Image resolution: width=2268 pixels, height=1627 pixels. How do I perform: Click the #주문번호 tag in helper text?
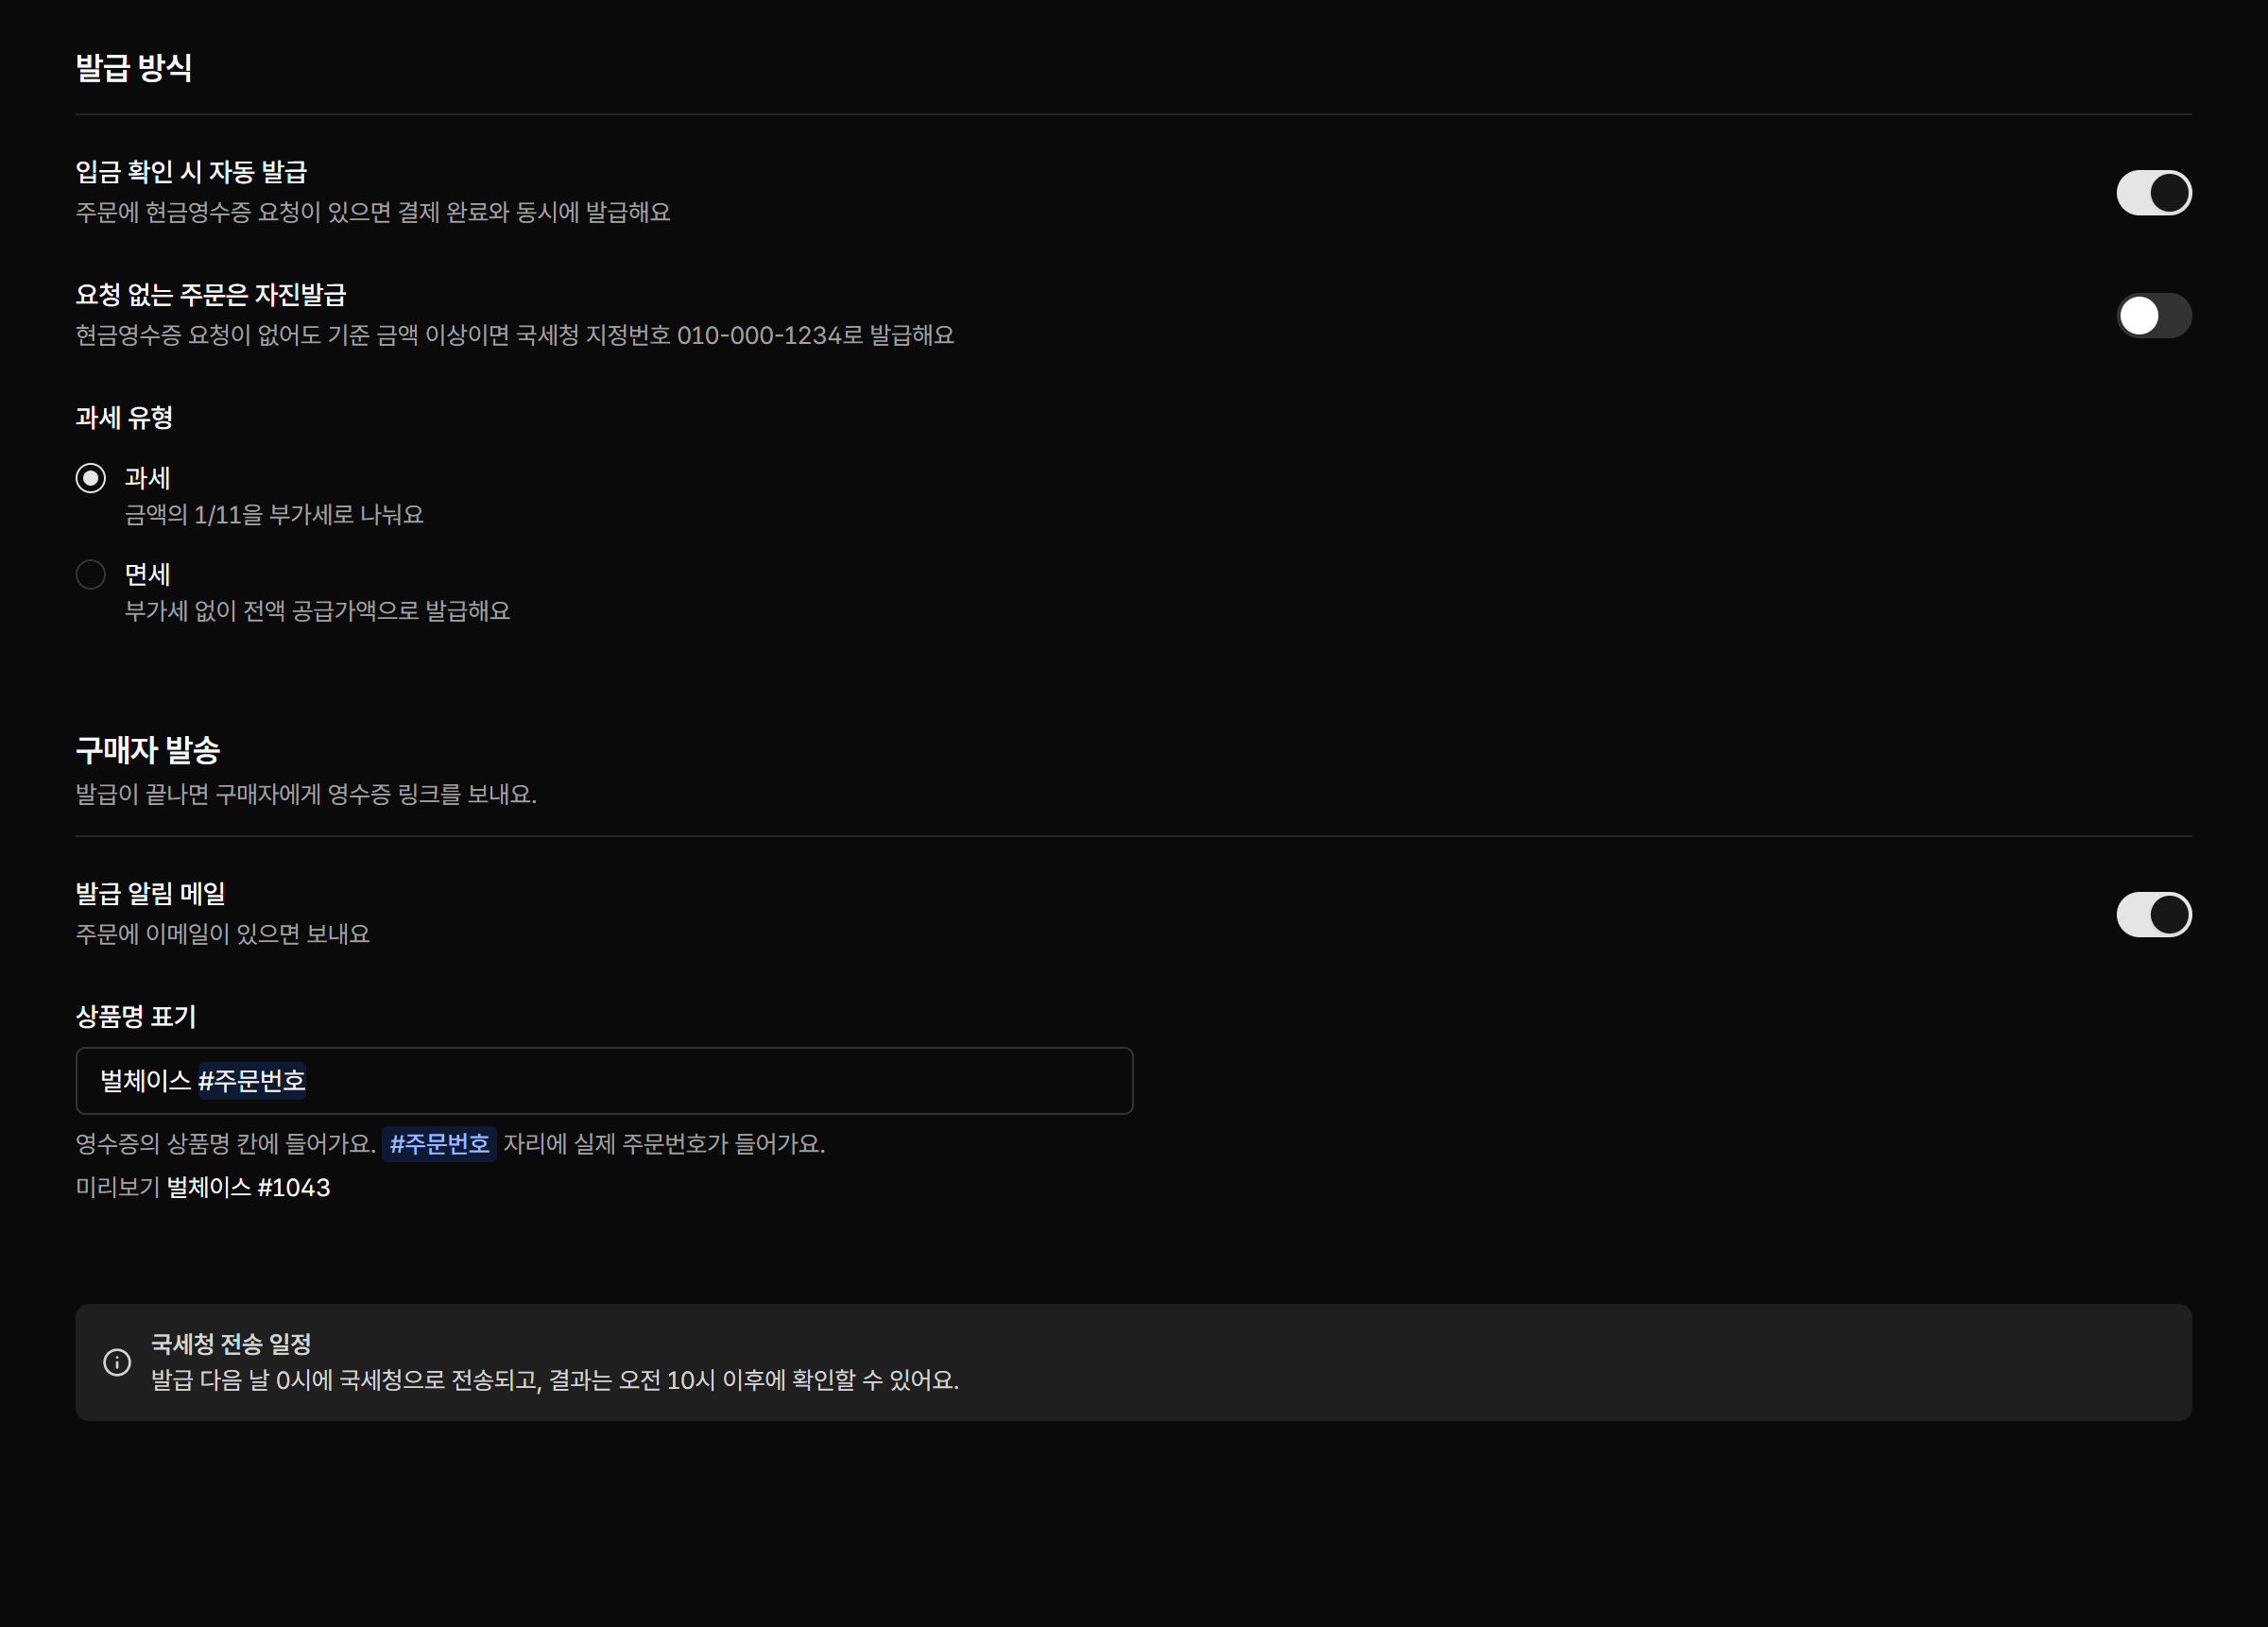click(x=439, y=1143)
